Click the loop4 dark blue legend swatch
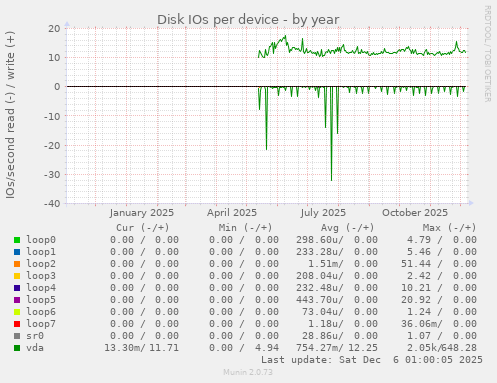 tap(17, 288)
